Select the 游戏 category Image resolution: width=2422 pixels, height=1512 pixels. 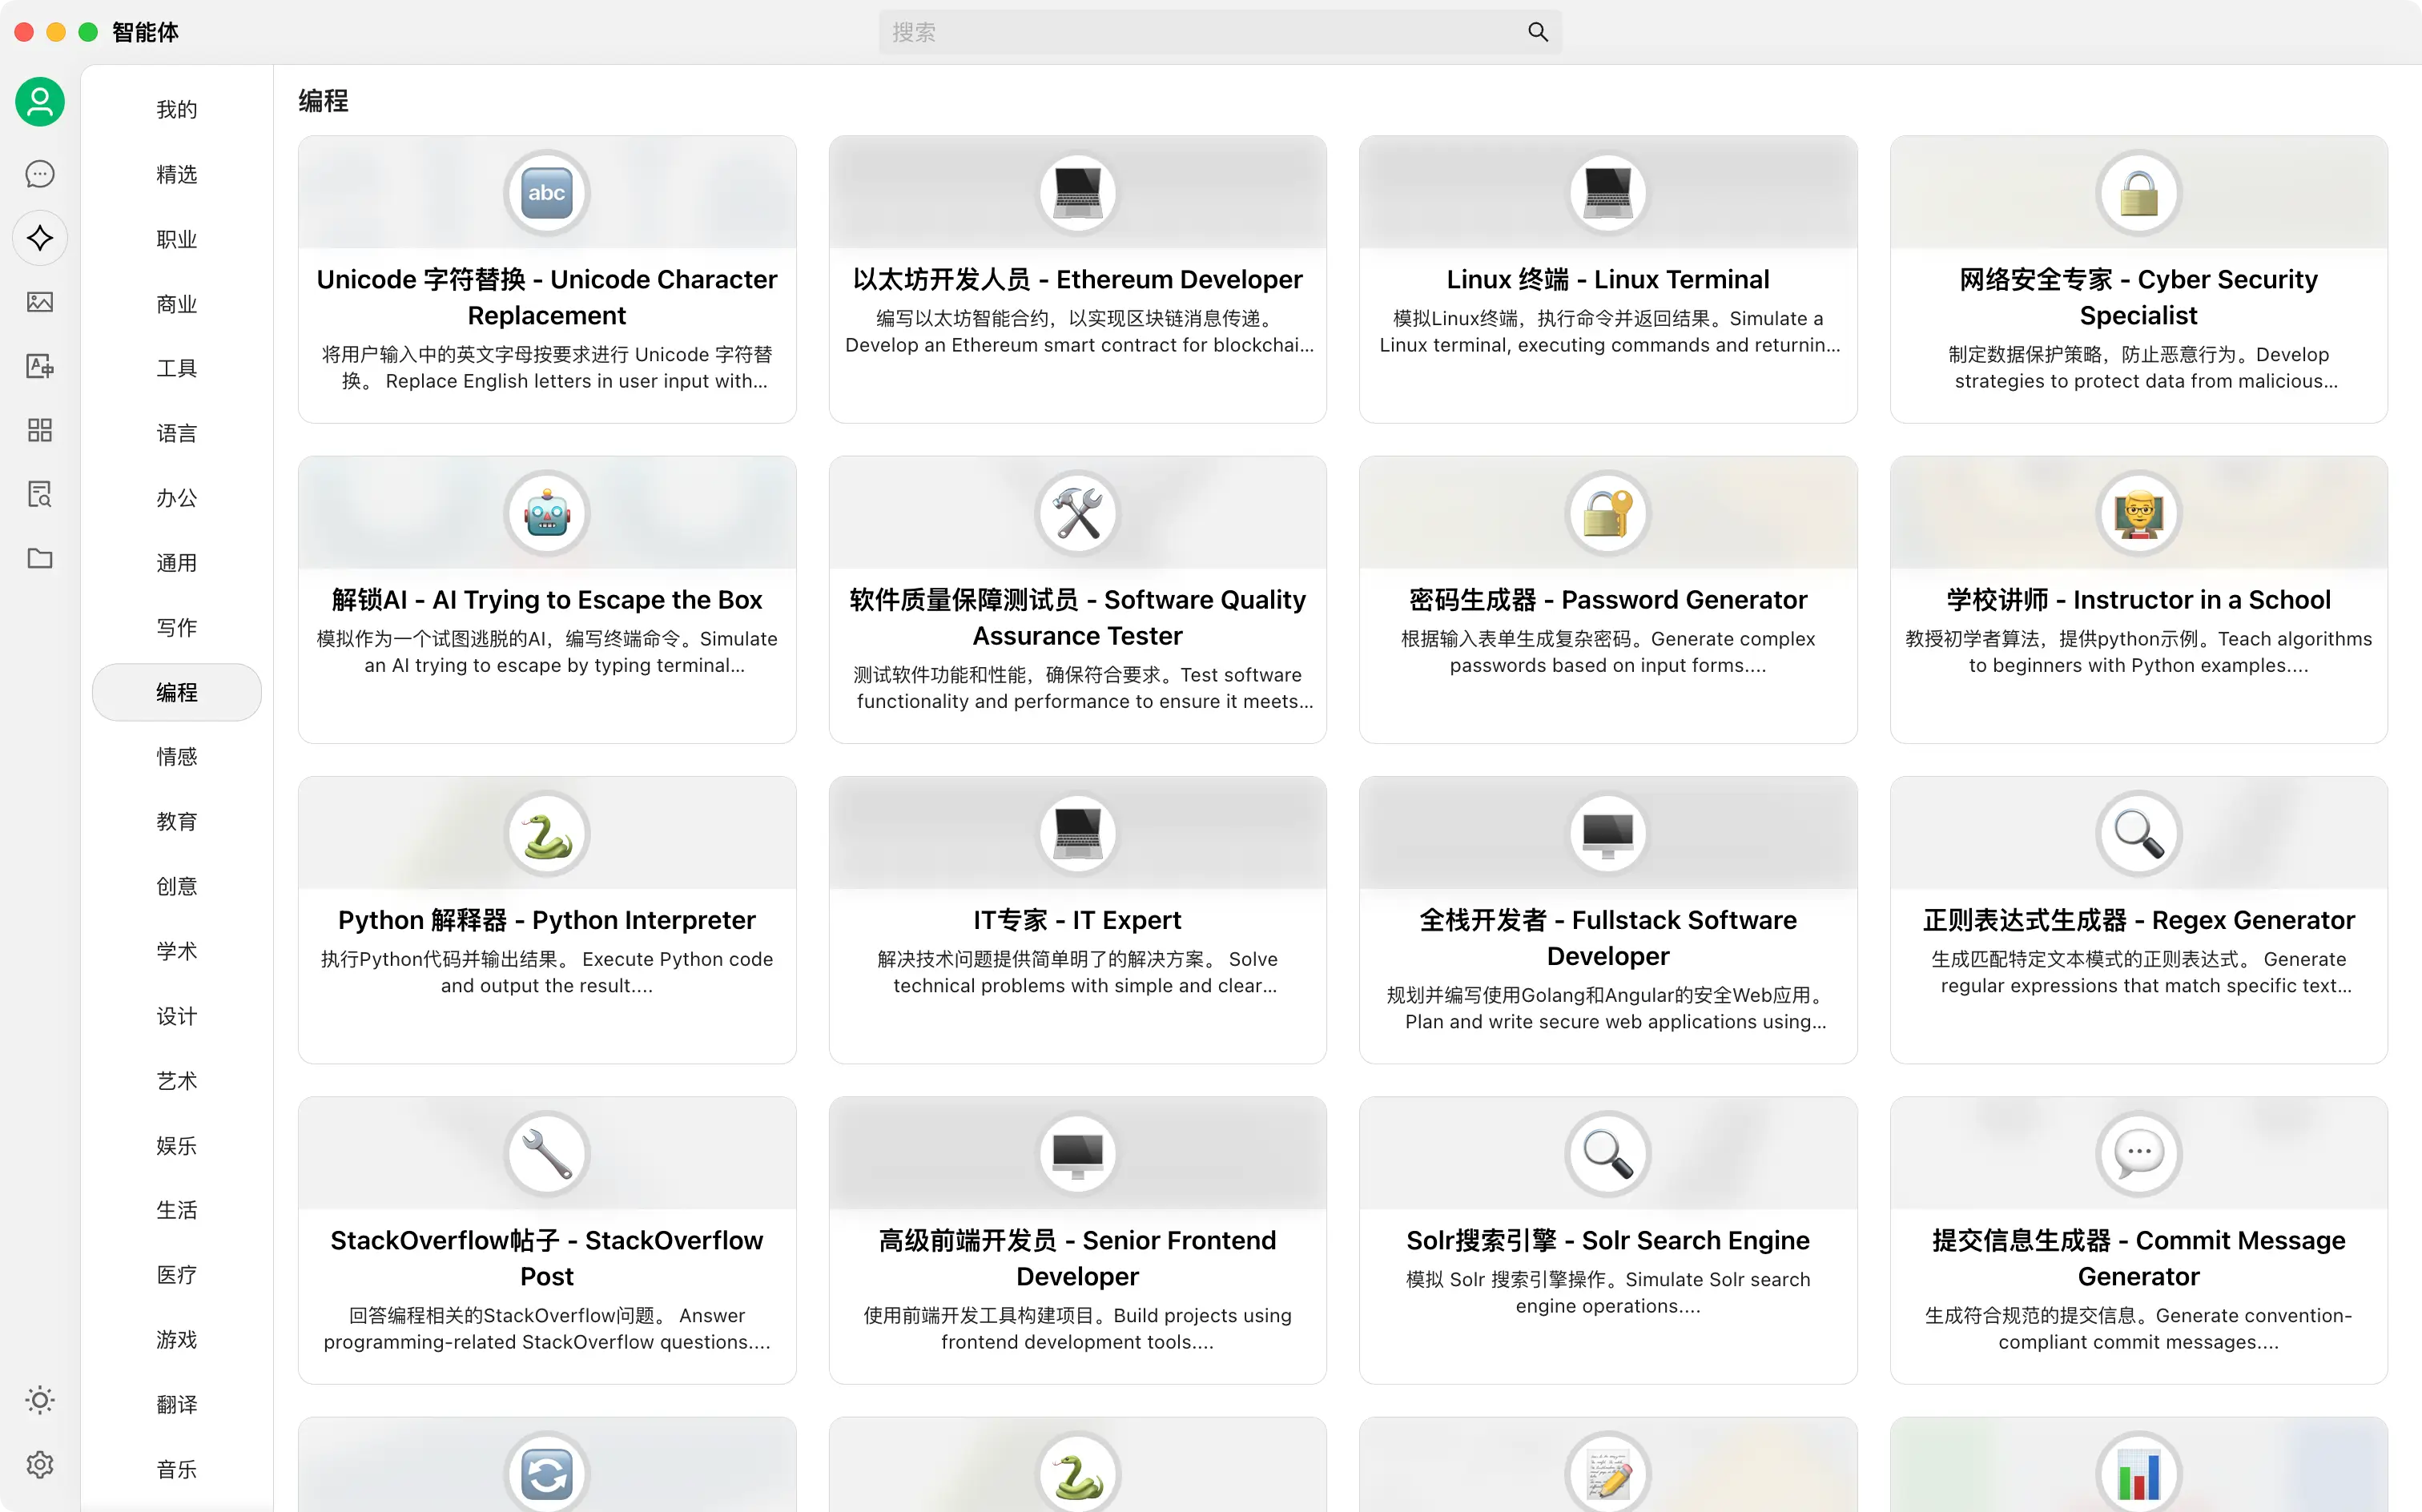[177, 1340]
